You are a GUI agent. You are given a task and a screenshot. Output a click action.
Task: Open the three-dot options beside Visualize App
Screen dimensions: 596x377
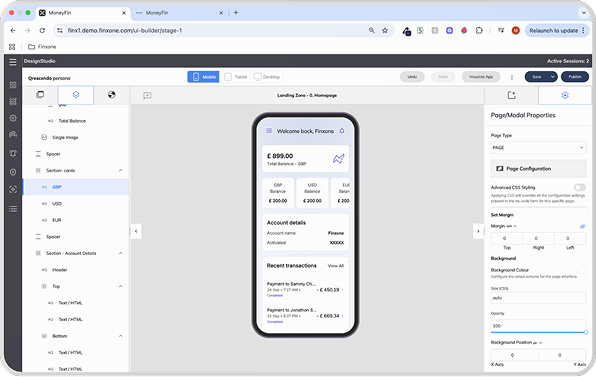(x=512, y=77)
